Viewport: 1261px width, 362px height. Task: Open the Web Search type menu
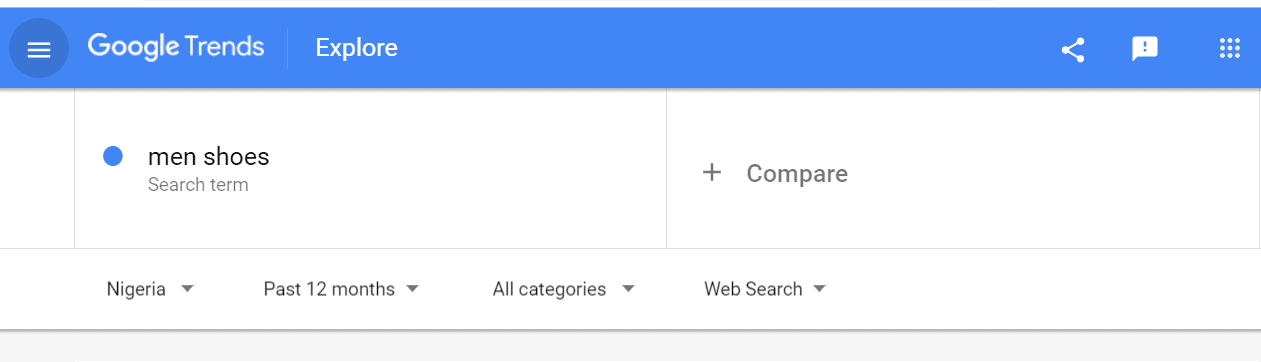point(765,289)
